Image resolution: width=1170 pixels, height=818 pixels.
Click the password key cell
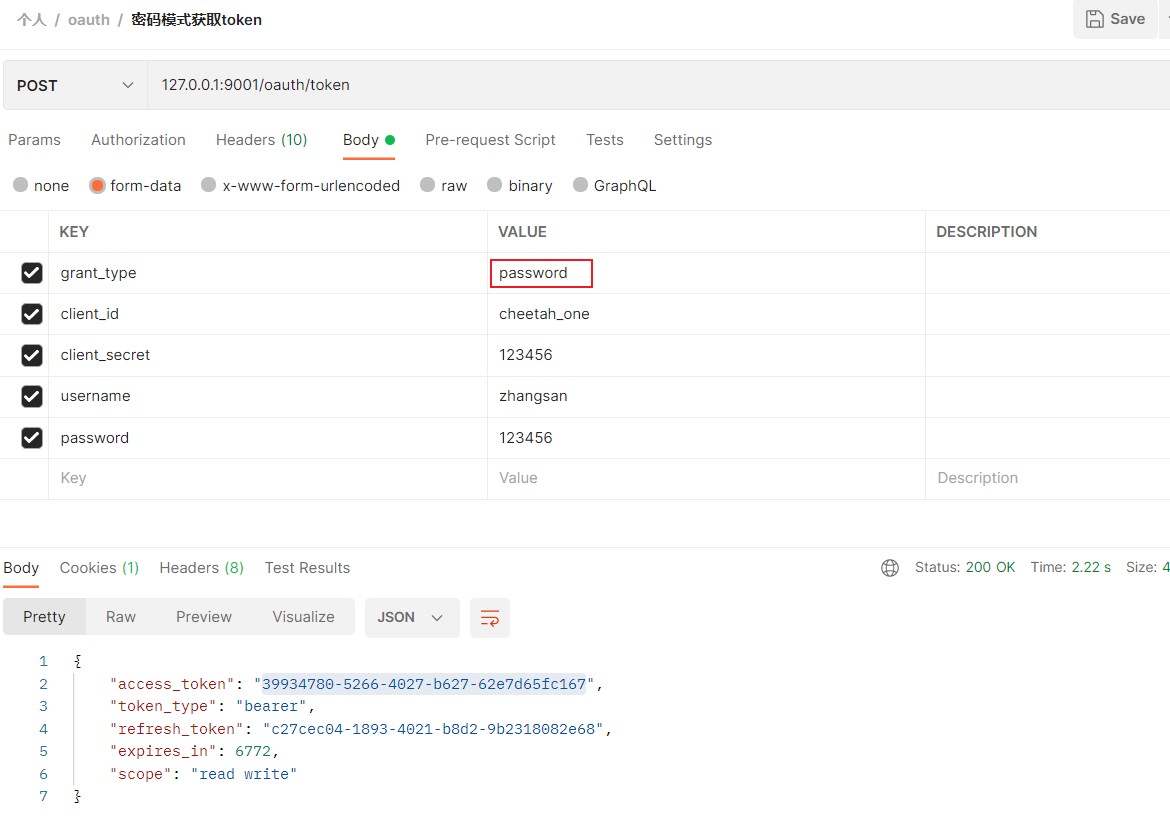tap(268, 438)
